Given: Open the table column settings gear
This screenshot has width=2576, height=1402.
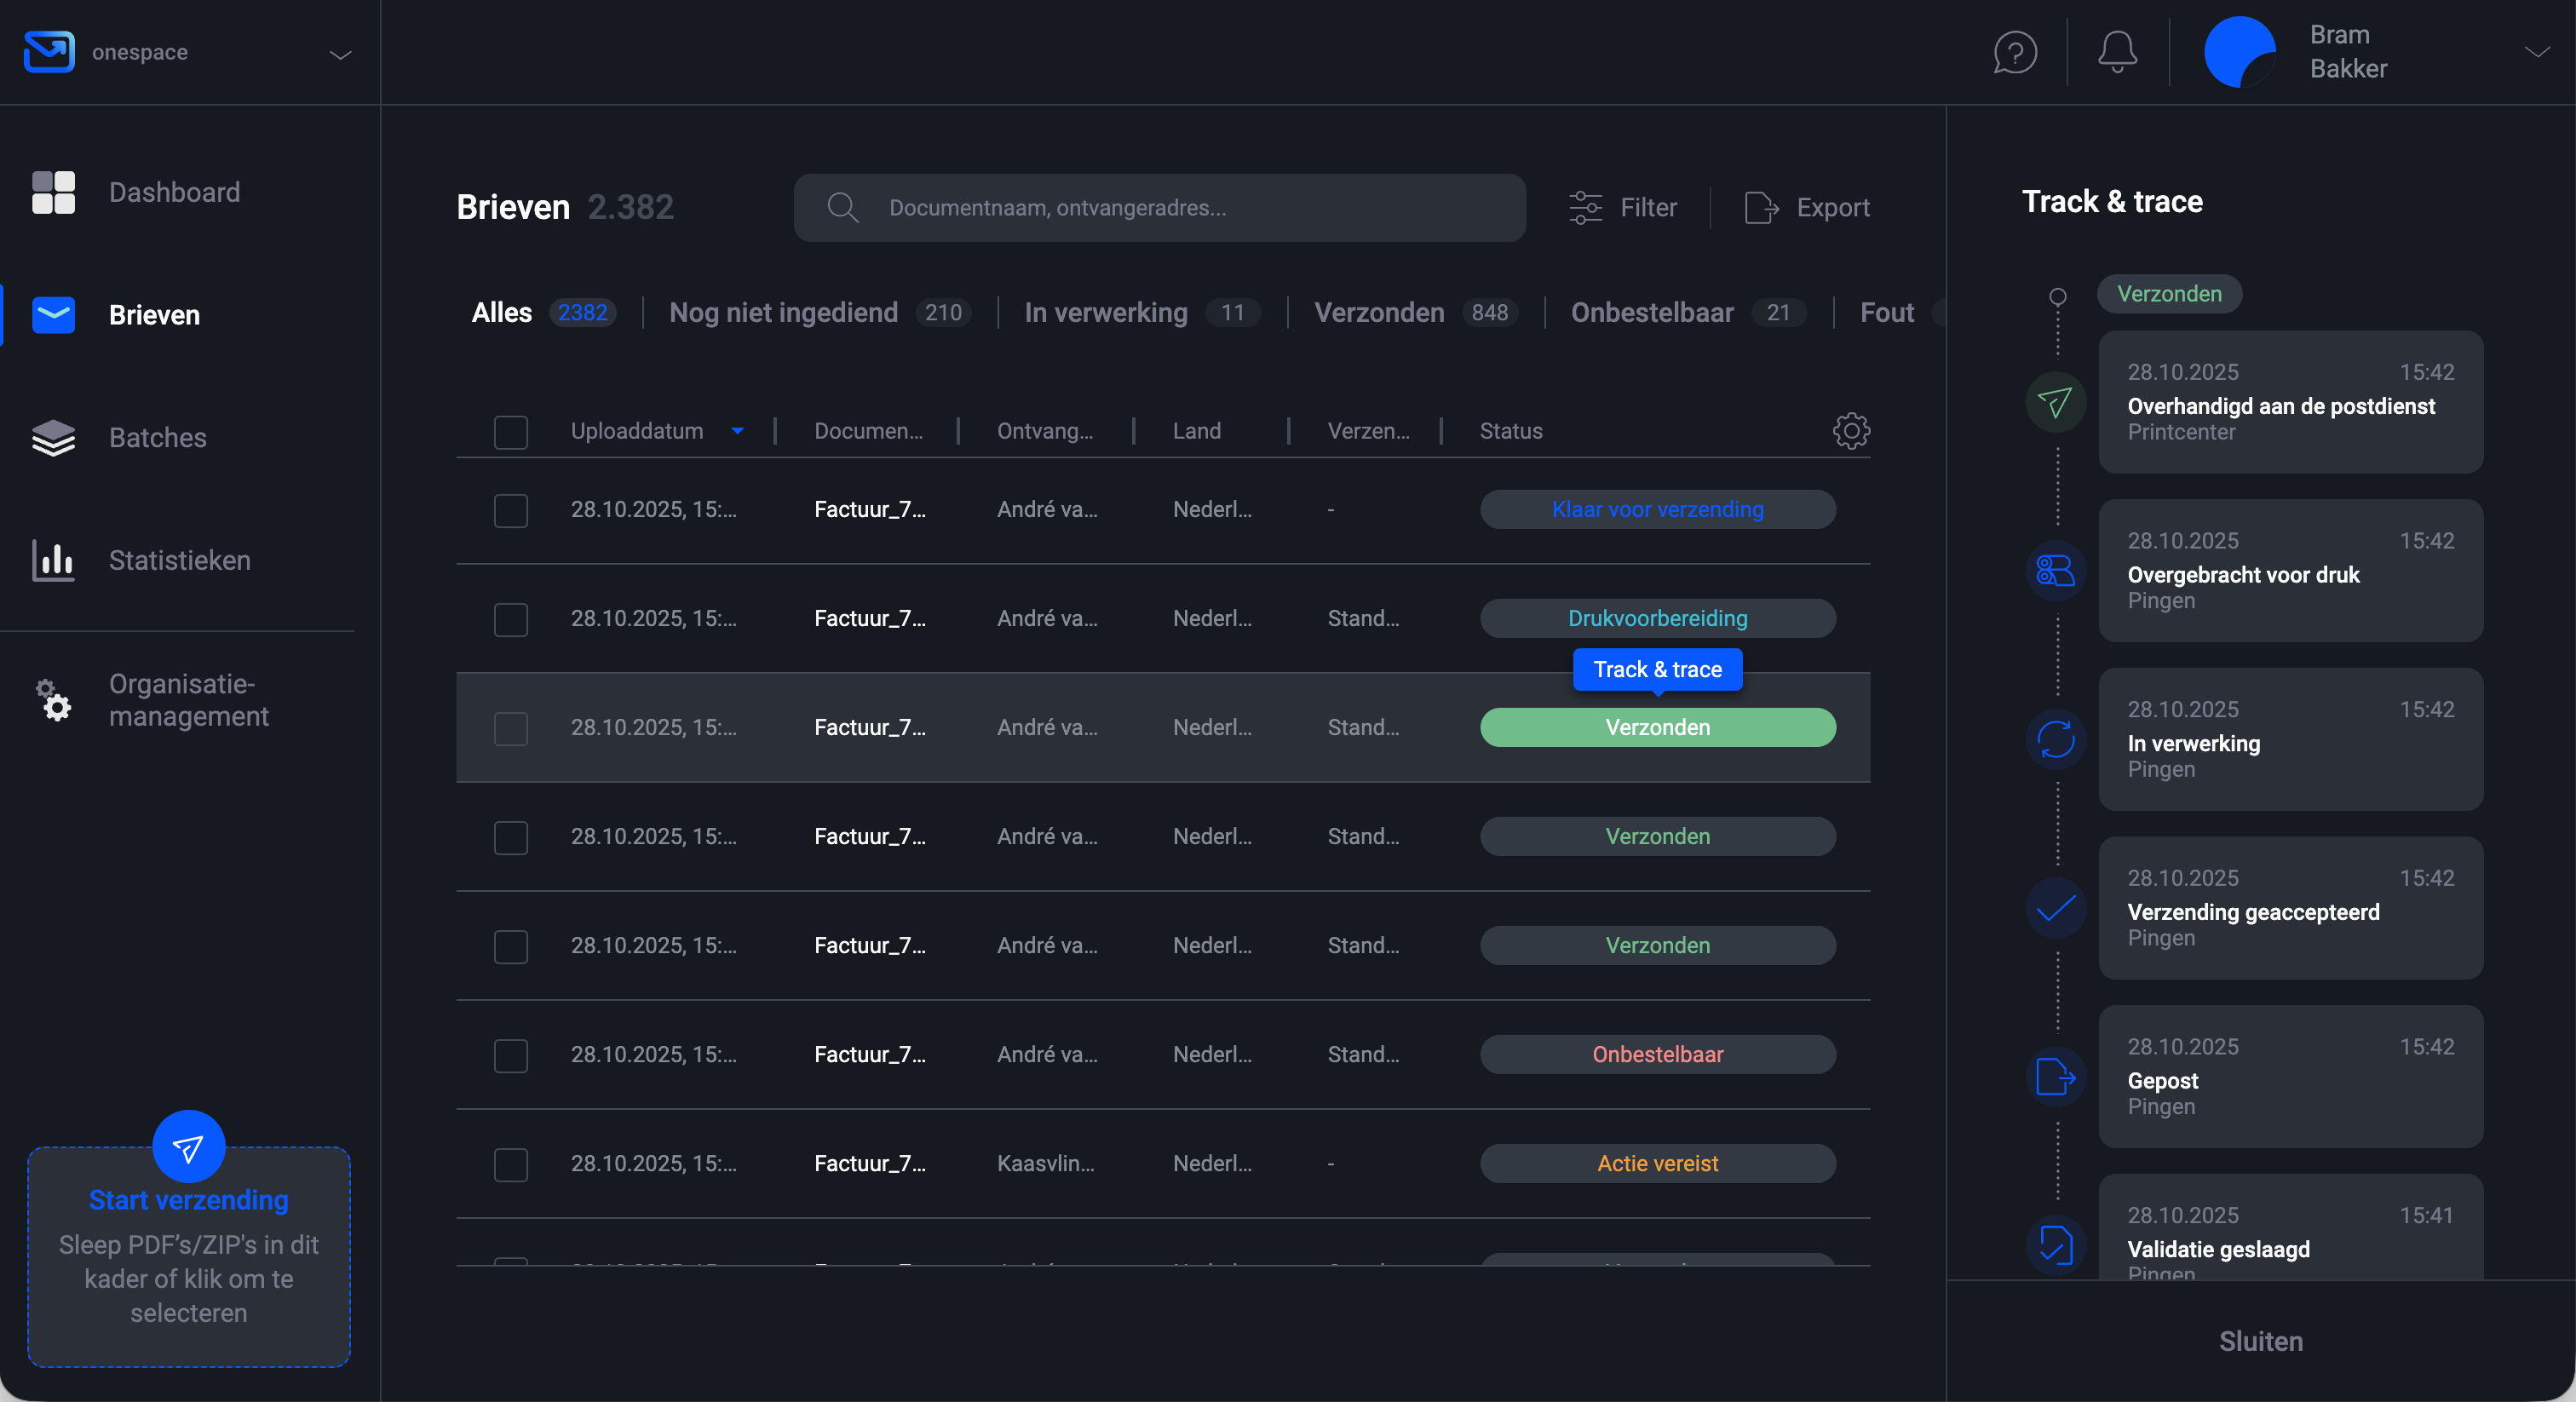Looking at the screenshot, I should (1850, 431).
